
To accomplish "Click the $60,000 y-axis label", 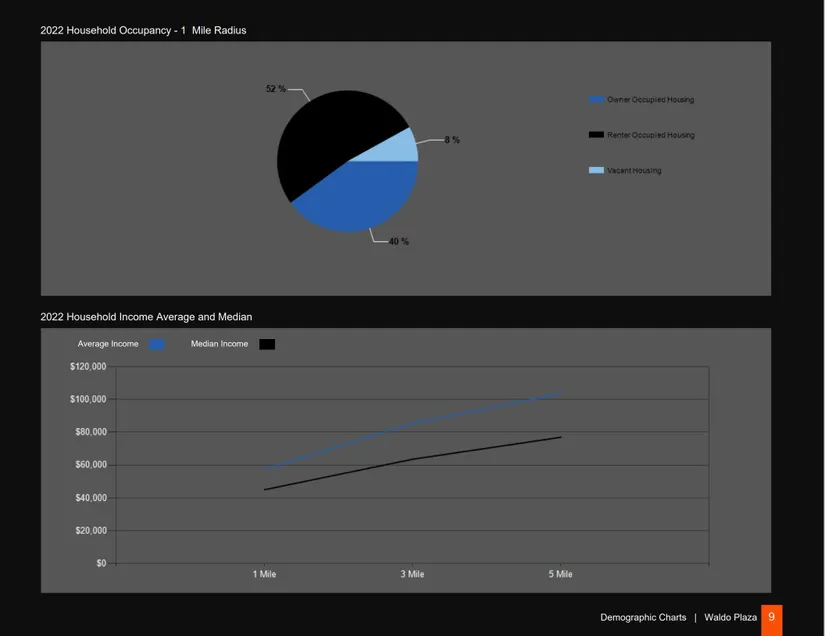I will click(x=89, y=465).
